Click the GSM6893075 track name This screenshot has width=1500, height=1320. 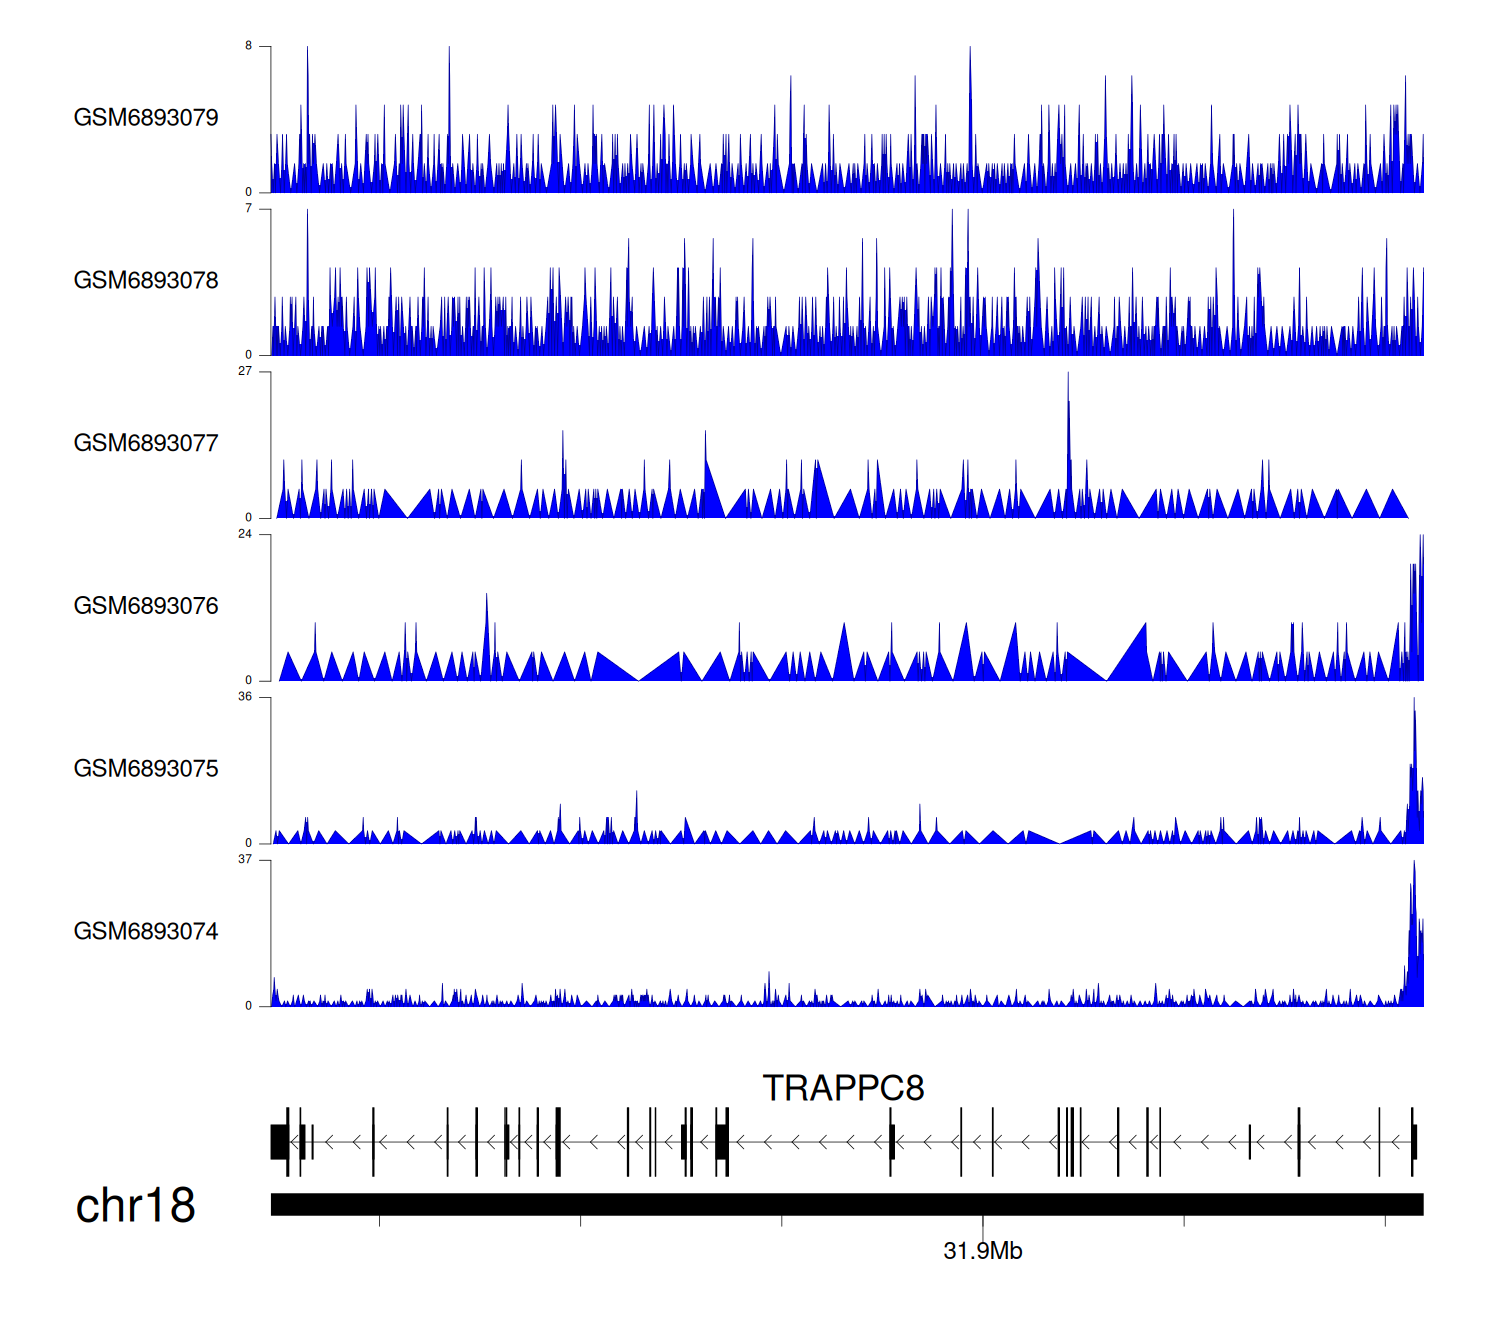pyautogui.click(x=146, y=769)
